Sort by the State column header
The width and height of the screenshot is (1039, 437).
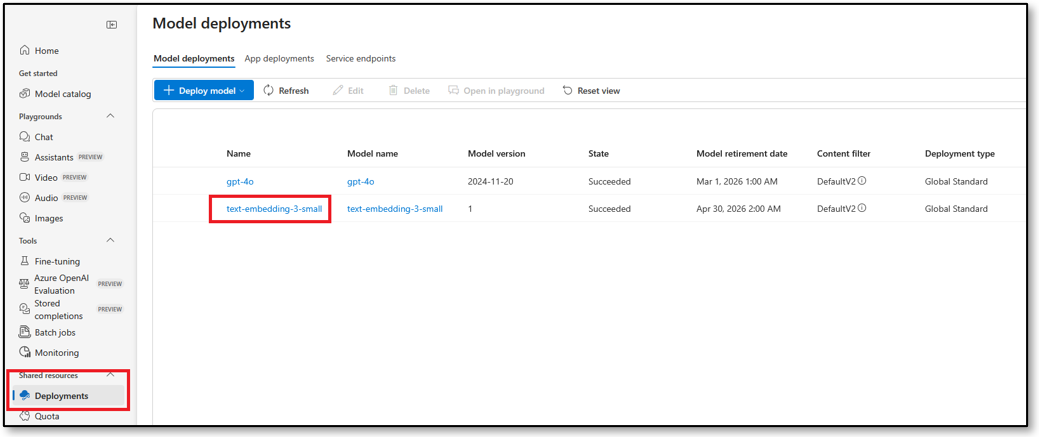tap(598, 153)
